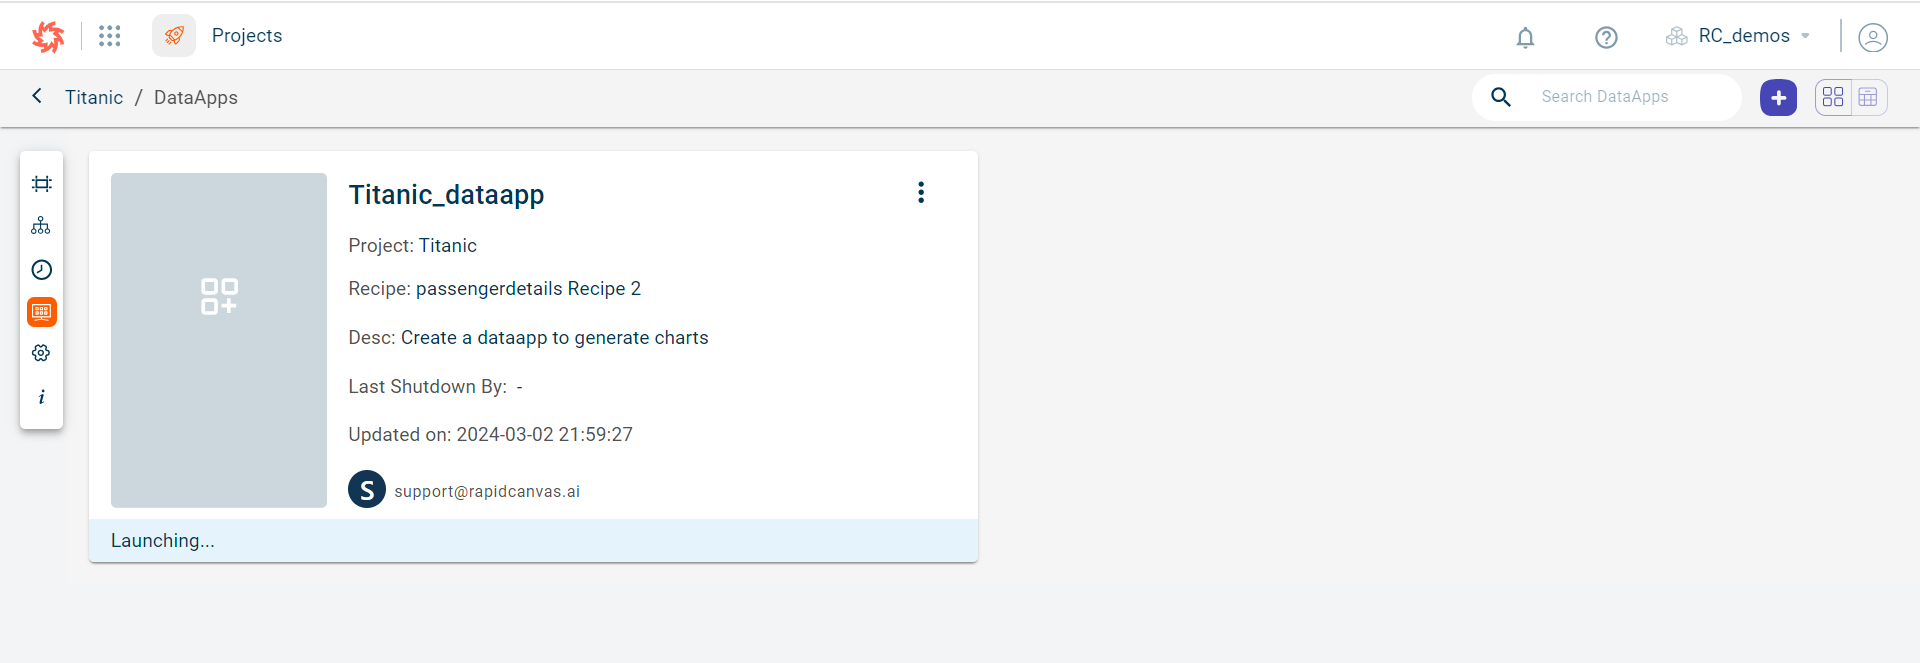Open the apps grid launcher
Image resolution: width=1920 pixels, height=663 pixels.
click(x=109, y=36)
